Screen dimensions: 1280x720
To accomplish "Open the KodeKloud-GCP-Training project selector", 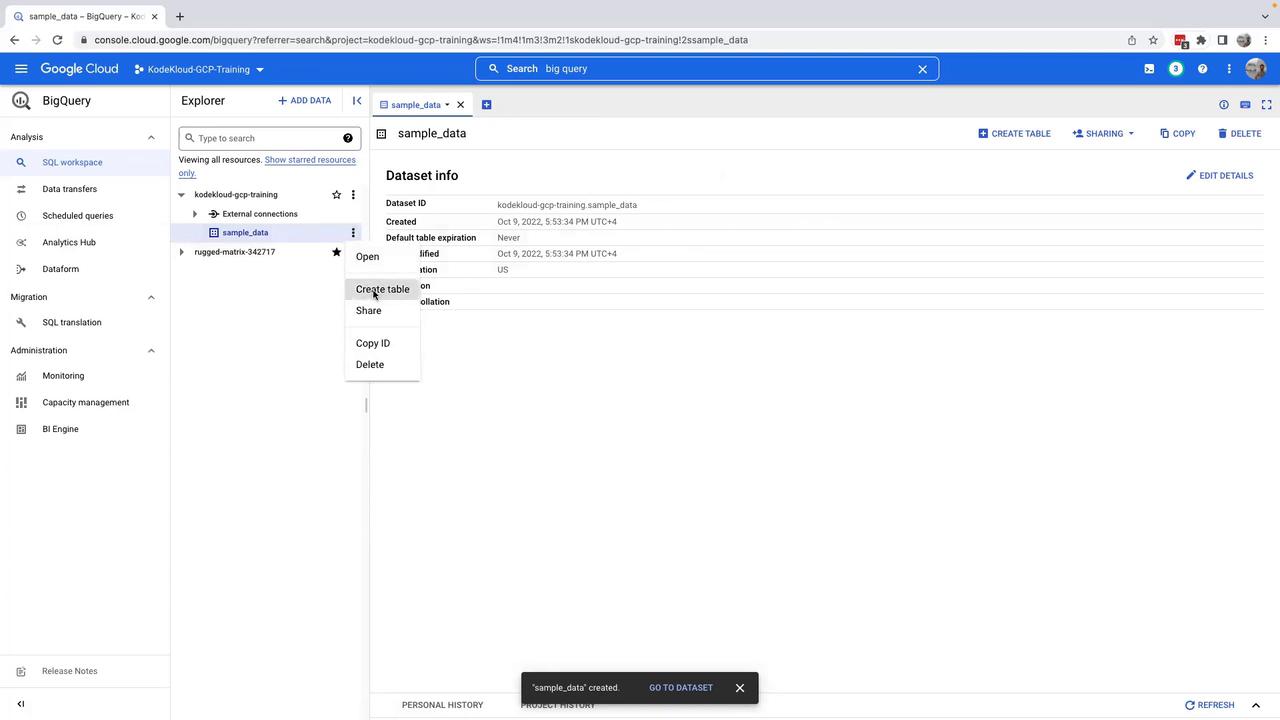I will (x=199, y=70).
